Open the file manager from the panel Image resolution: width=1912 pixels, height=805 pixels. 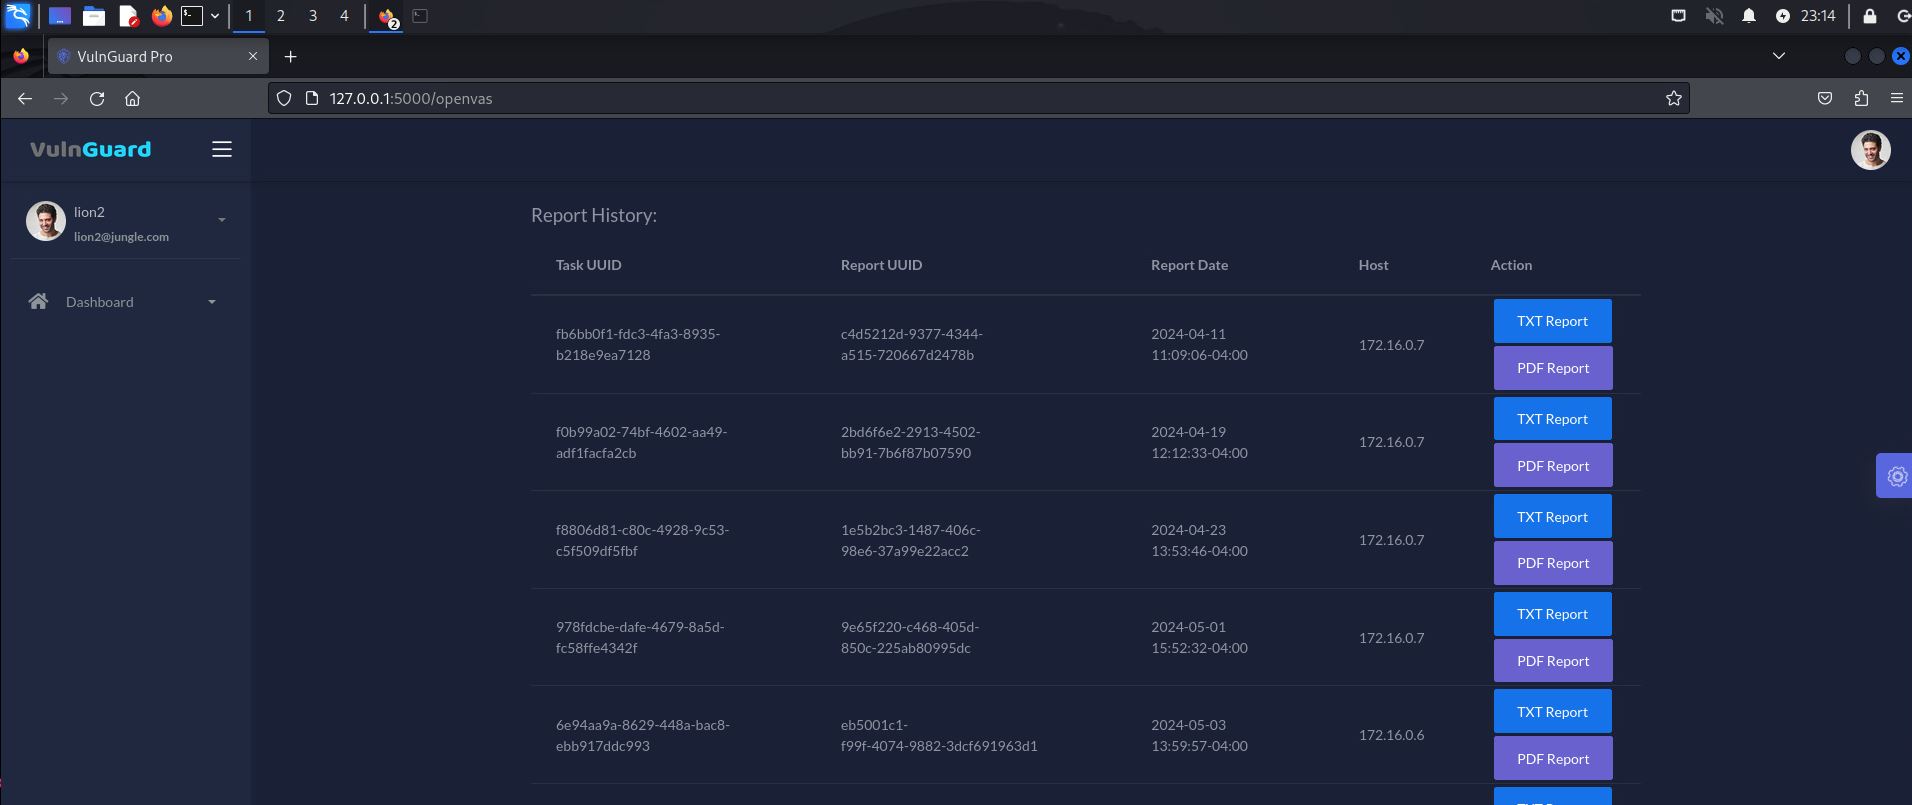tap(94, 15)
